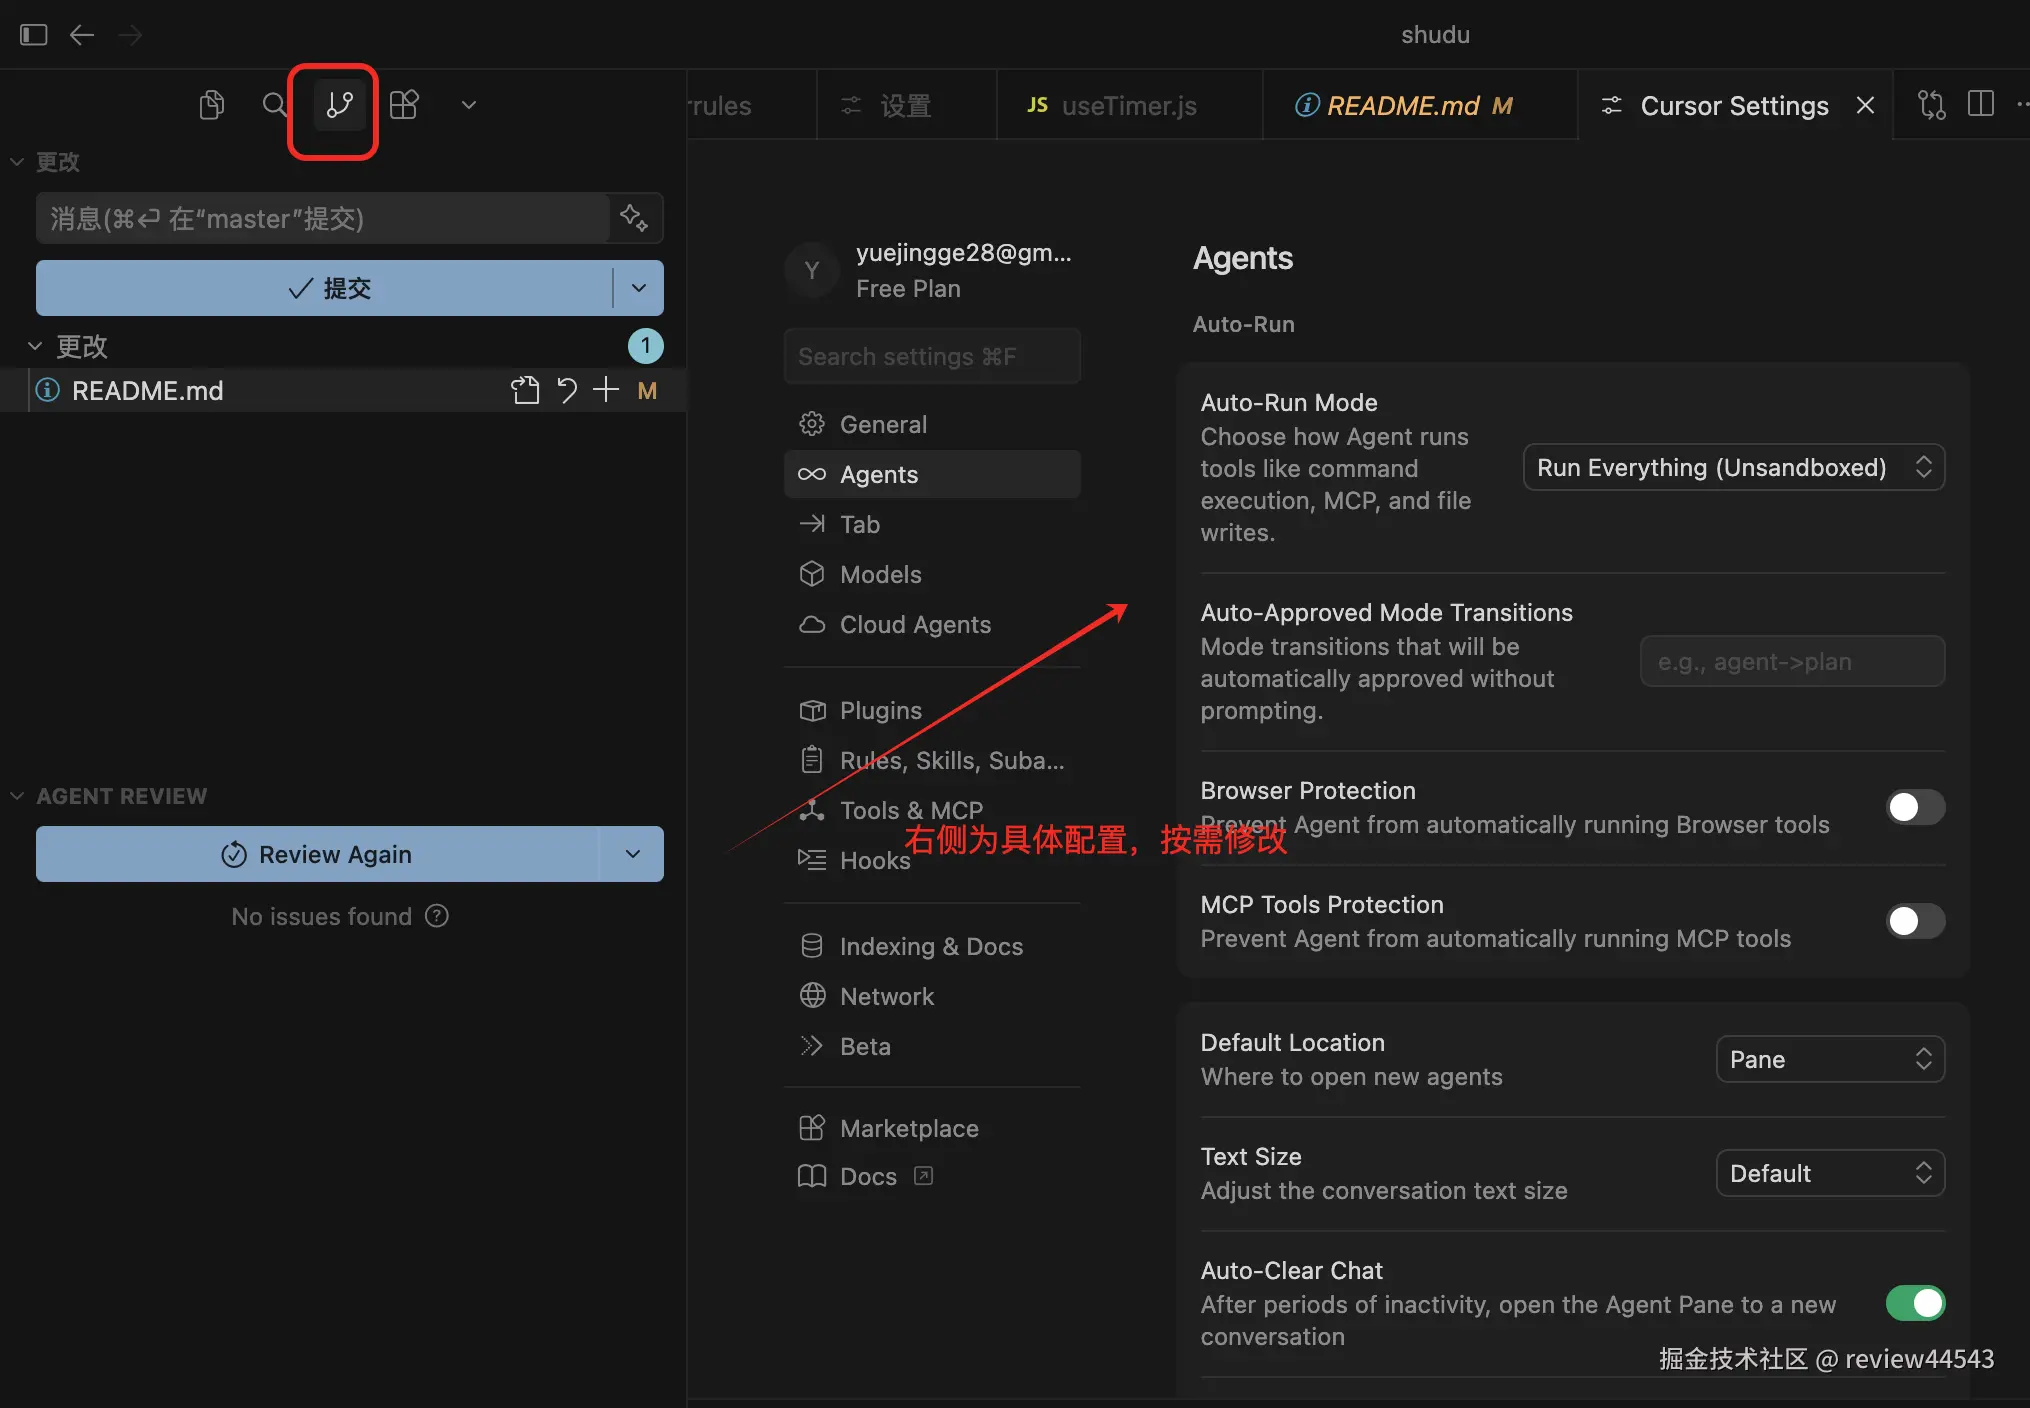Click the Search settings field
The image size is (2030, 1408).
[930, 356]
